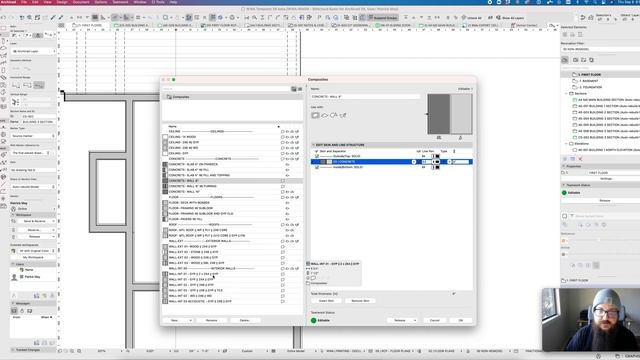Open the Release dropdown in Composites dialog
640x360 pixels.
pos(402,320)
